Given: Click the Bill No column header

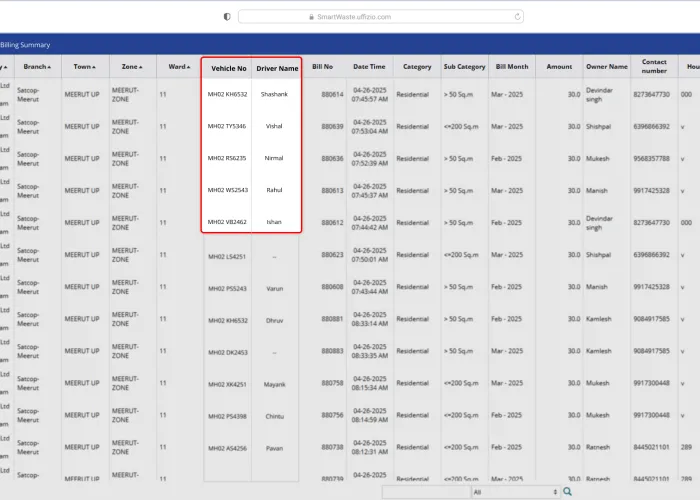Looking at the screenshot, I should click(x=322, y=67).
